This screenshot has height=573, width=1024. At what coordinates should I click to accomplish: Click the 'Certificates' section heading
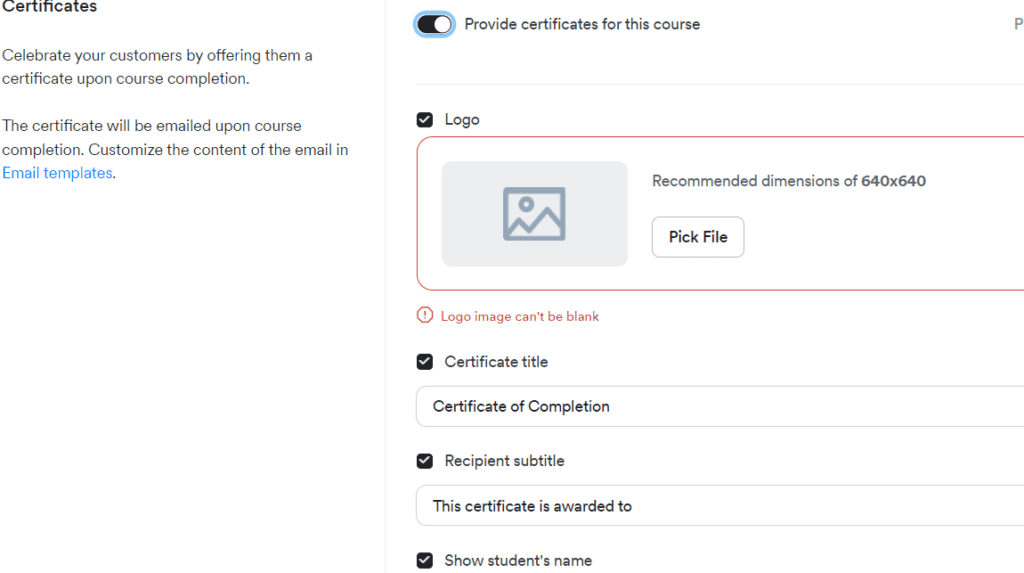tap(50, 7)
